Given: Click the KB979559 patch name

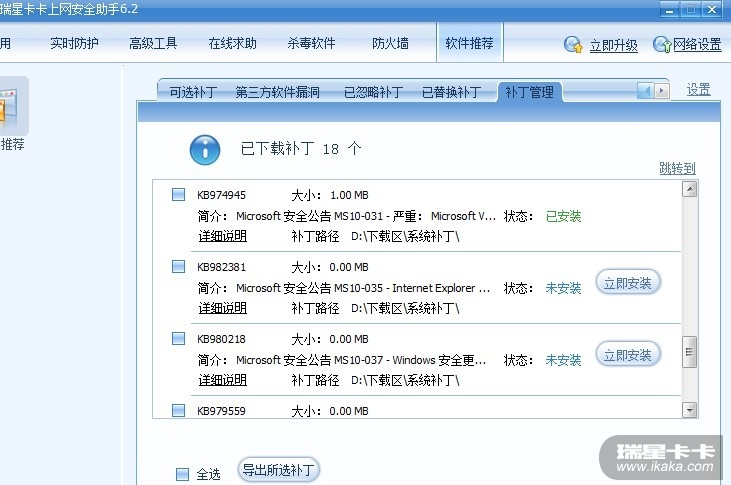Looking at the screenshot, I should point(221,411).
